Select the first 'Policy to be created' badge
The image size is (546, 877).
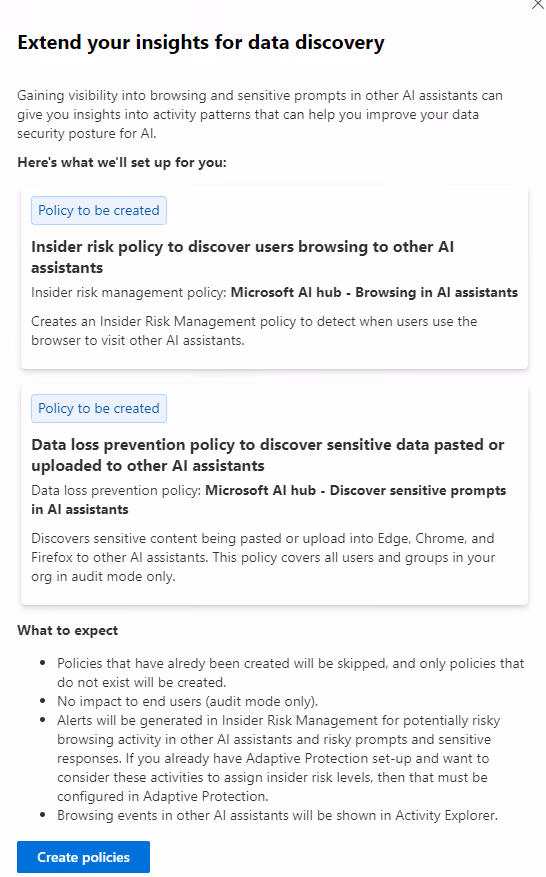point(98,210)
